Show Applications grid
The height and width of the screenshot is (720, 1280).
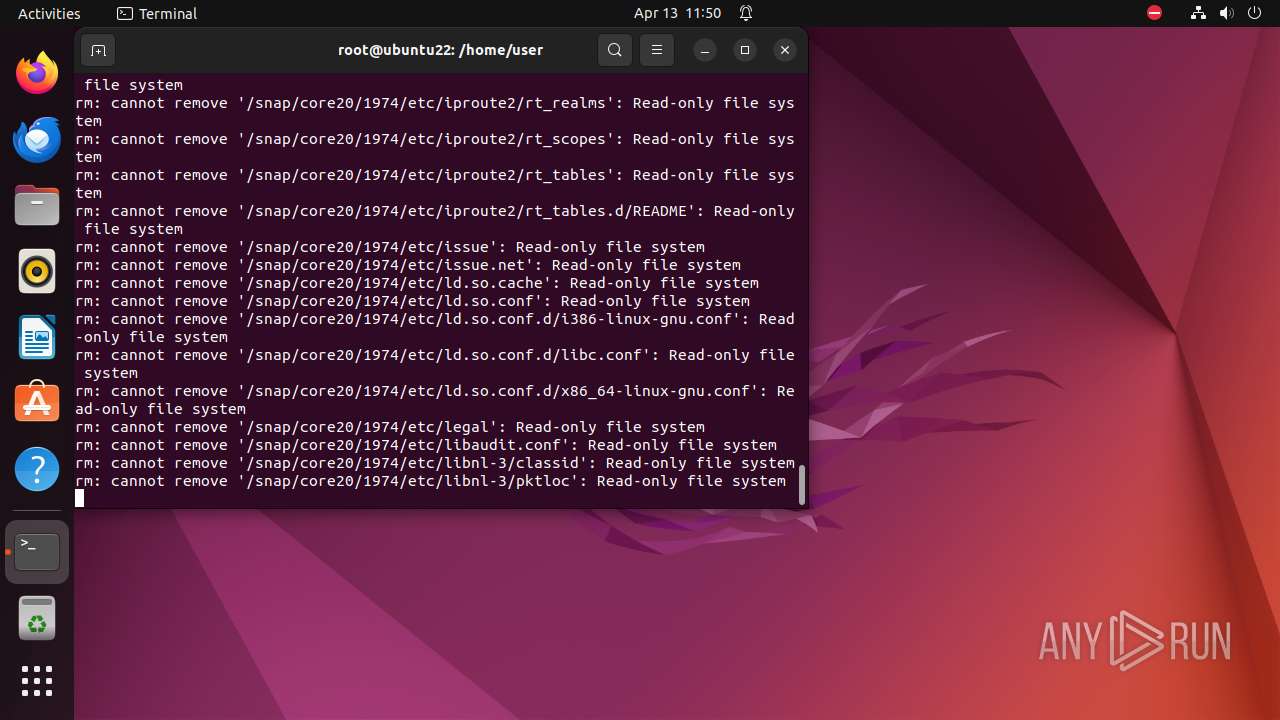(37, 681)
